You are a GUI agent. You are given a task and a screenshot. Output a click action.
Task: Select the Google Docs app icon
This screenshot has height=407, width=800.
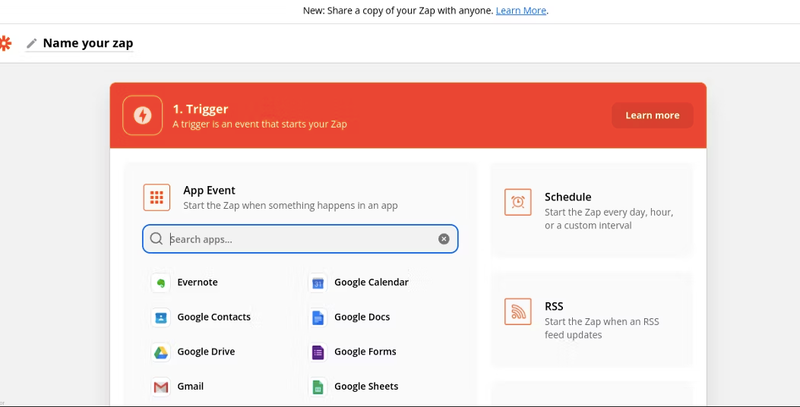(x=318, y=317)
